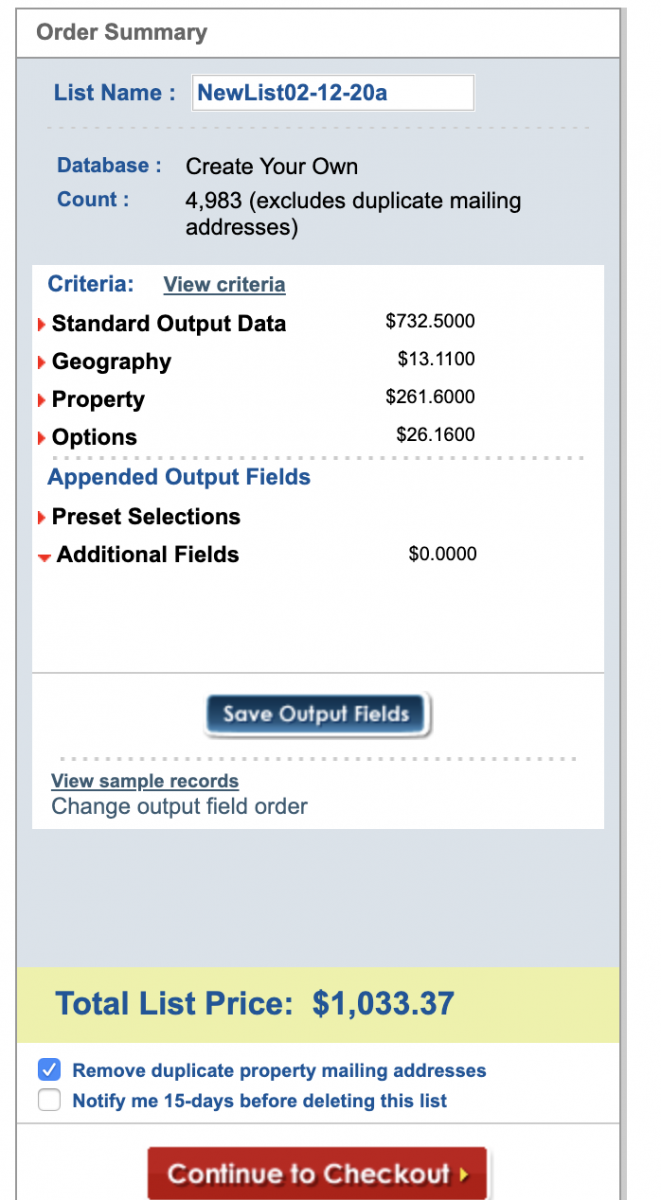Expand the Options criteria arrow
The height and width of the screenshot is (1200, 661).
(42, 438)
